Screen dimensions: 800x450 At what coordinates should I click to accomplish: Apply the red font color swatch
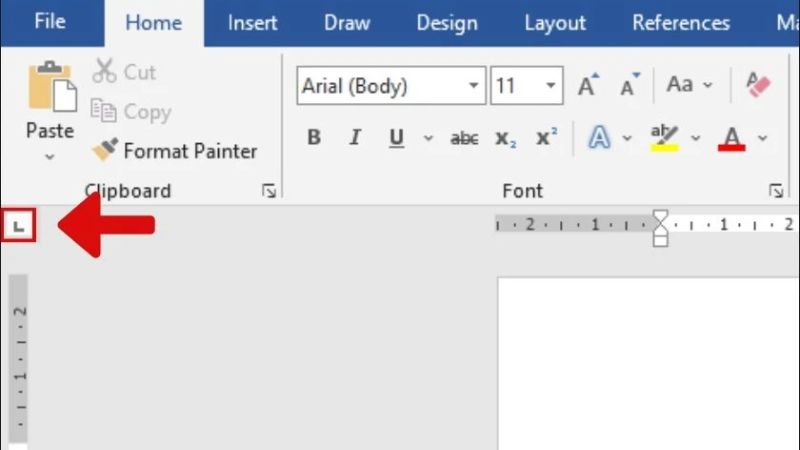click(732, 138)
